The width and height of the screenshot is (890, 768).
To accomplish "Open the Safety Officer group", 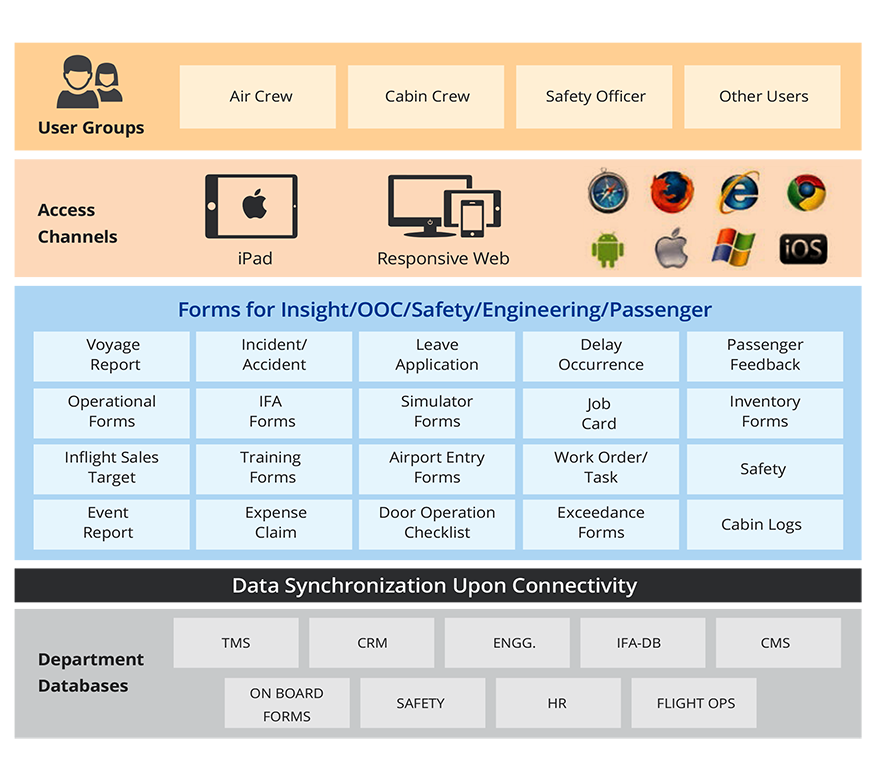I will (593, 96).
